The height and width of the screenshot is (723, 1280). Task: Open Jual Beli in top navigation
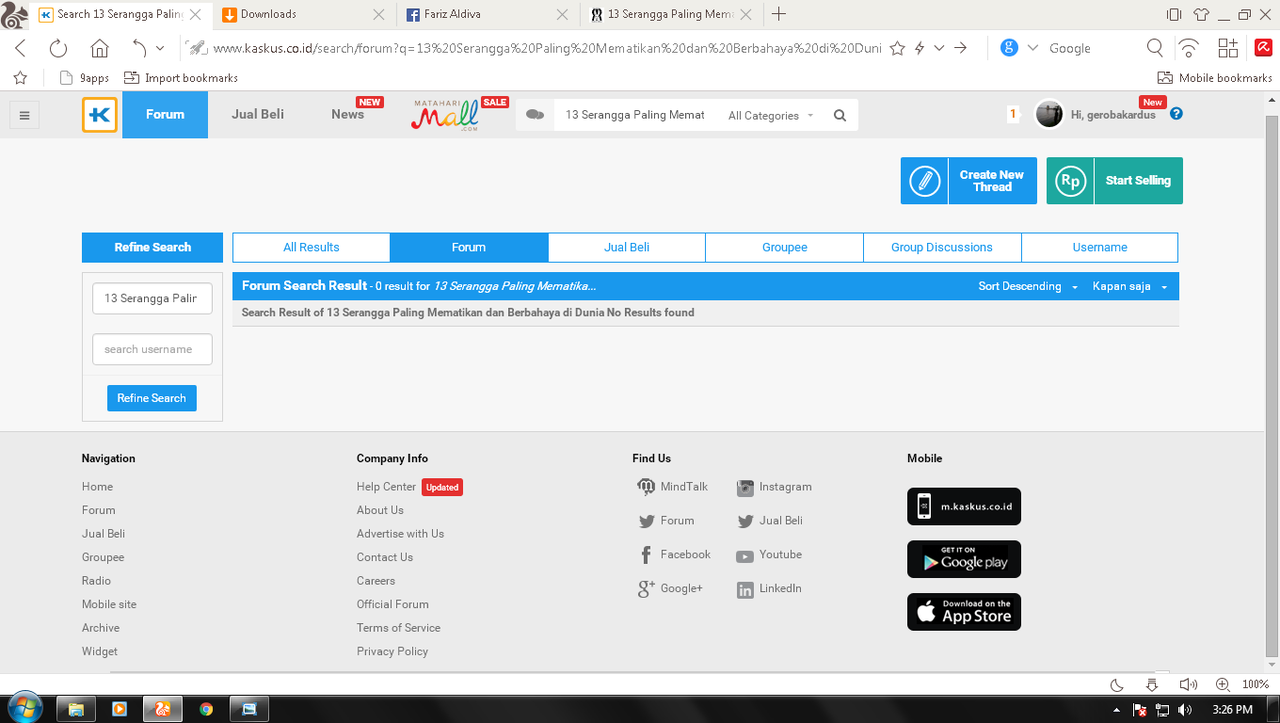click(x=258, y=115)
